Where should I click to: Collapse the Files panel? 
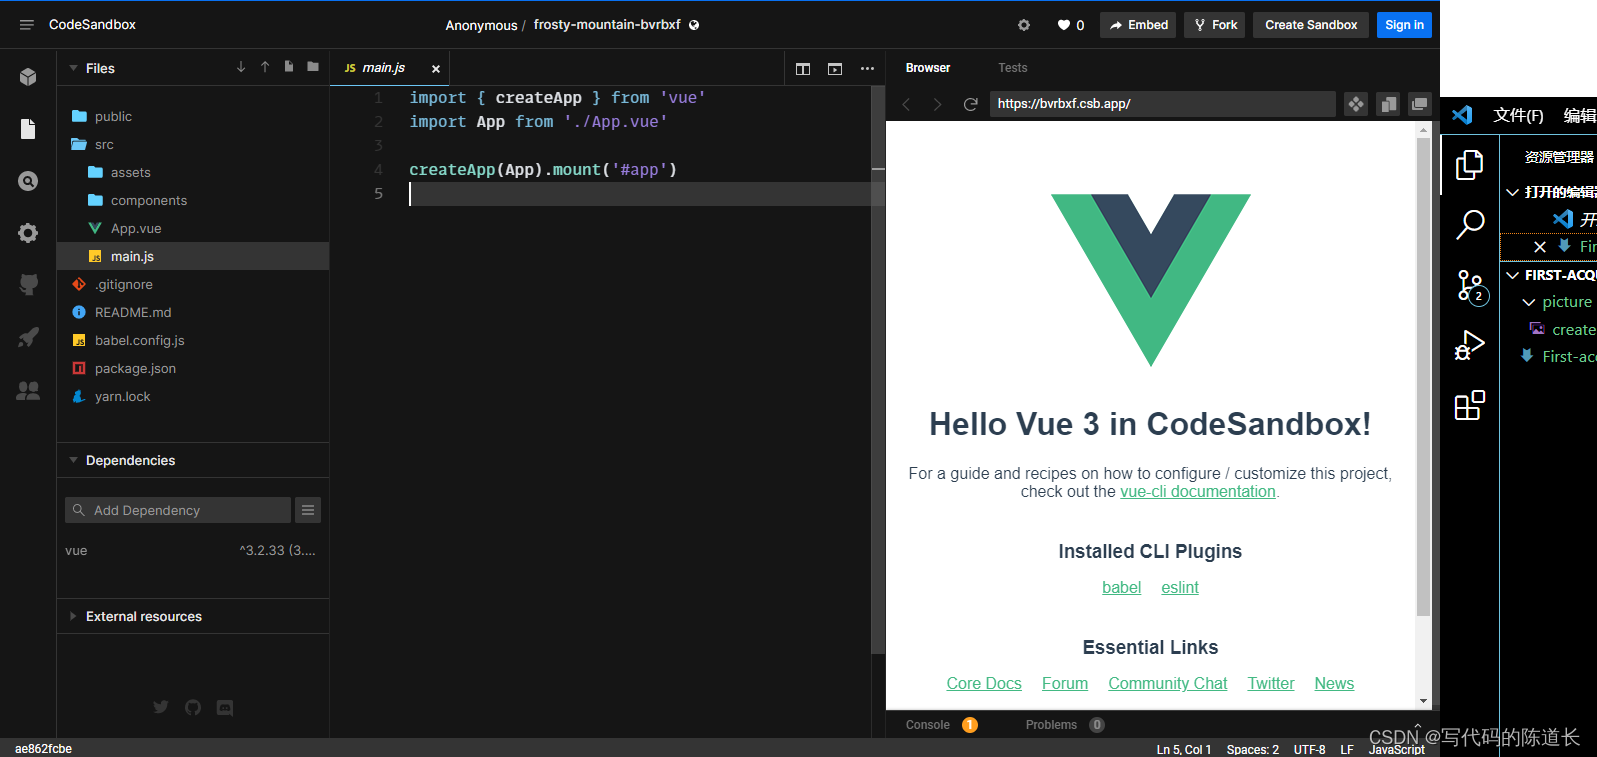[74, 68]
